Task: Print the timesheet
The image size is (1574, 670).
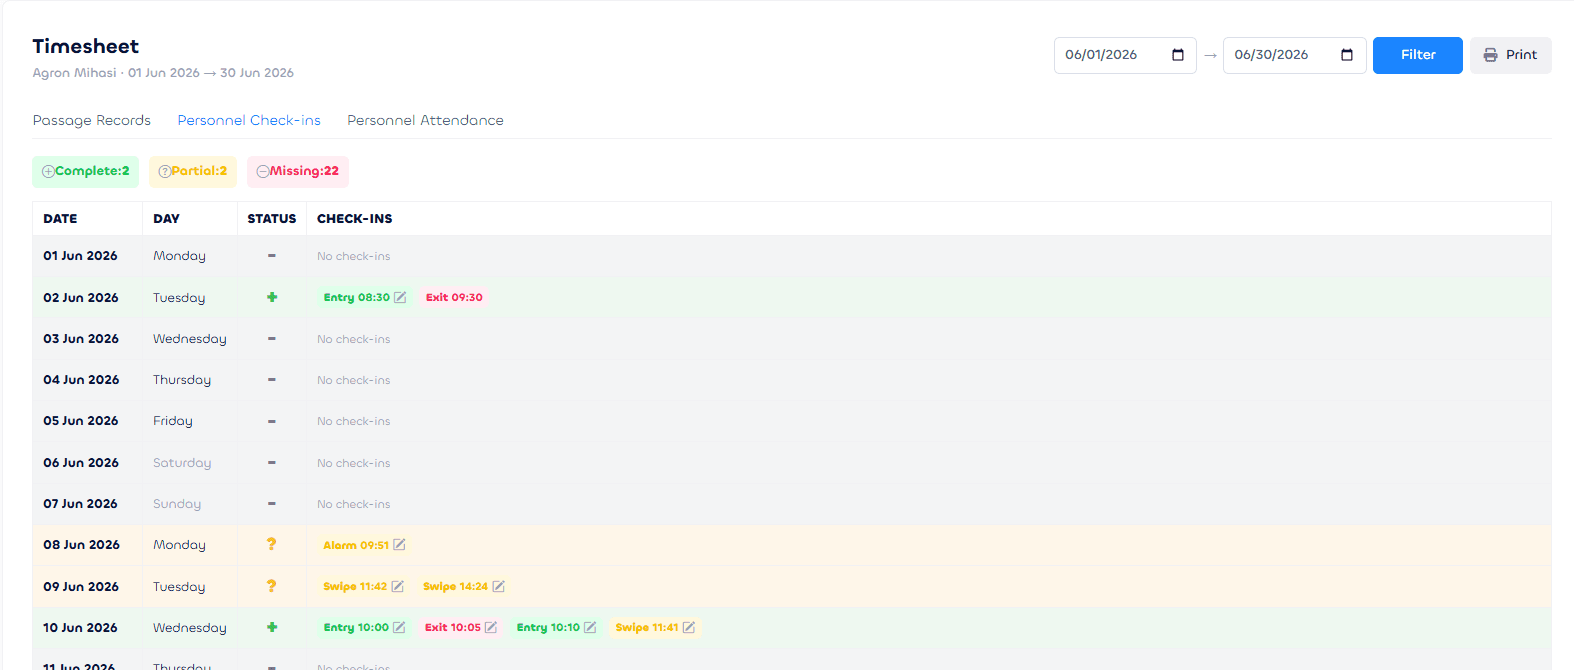Action: tap(1511, 55)
